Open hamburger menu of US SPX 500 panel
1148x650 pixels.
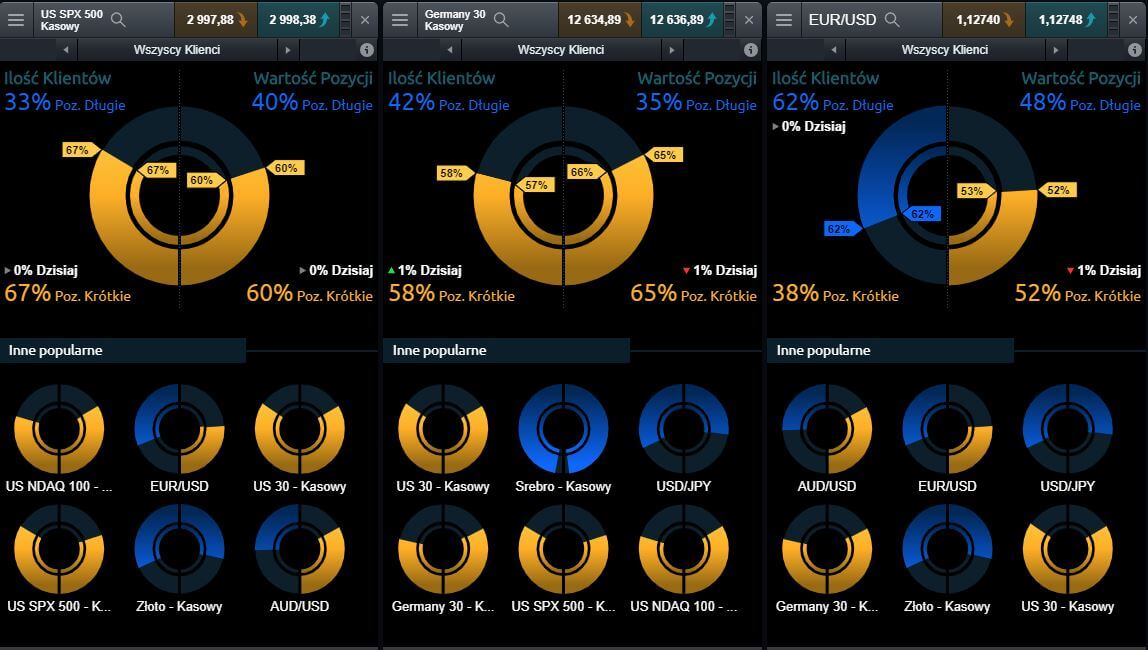16,19
